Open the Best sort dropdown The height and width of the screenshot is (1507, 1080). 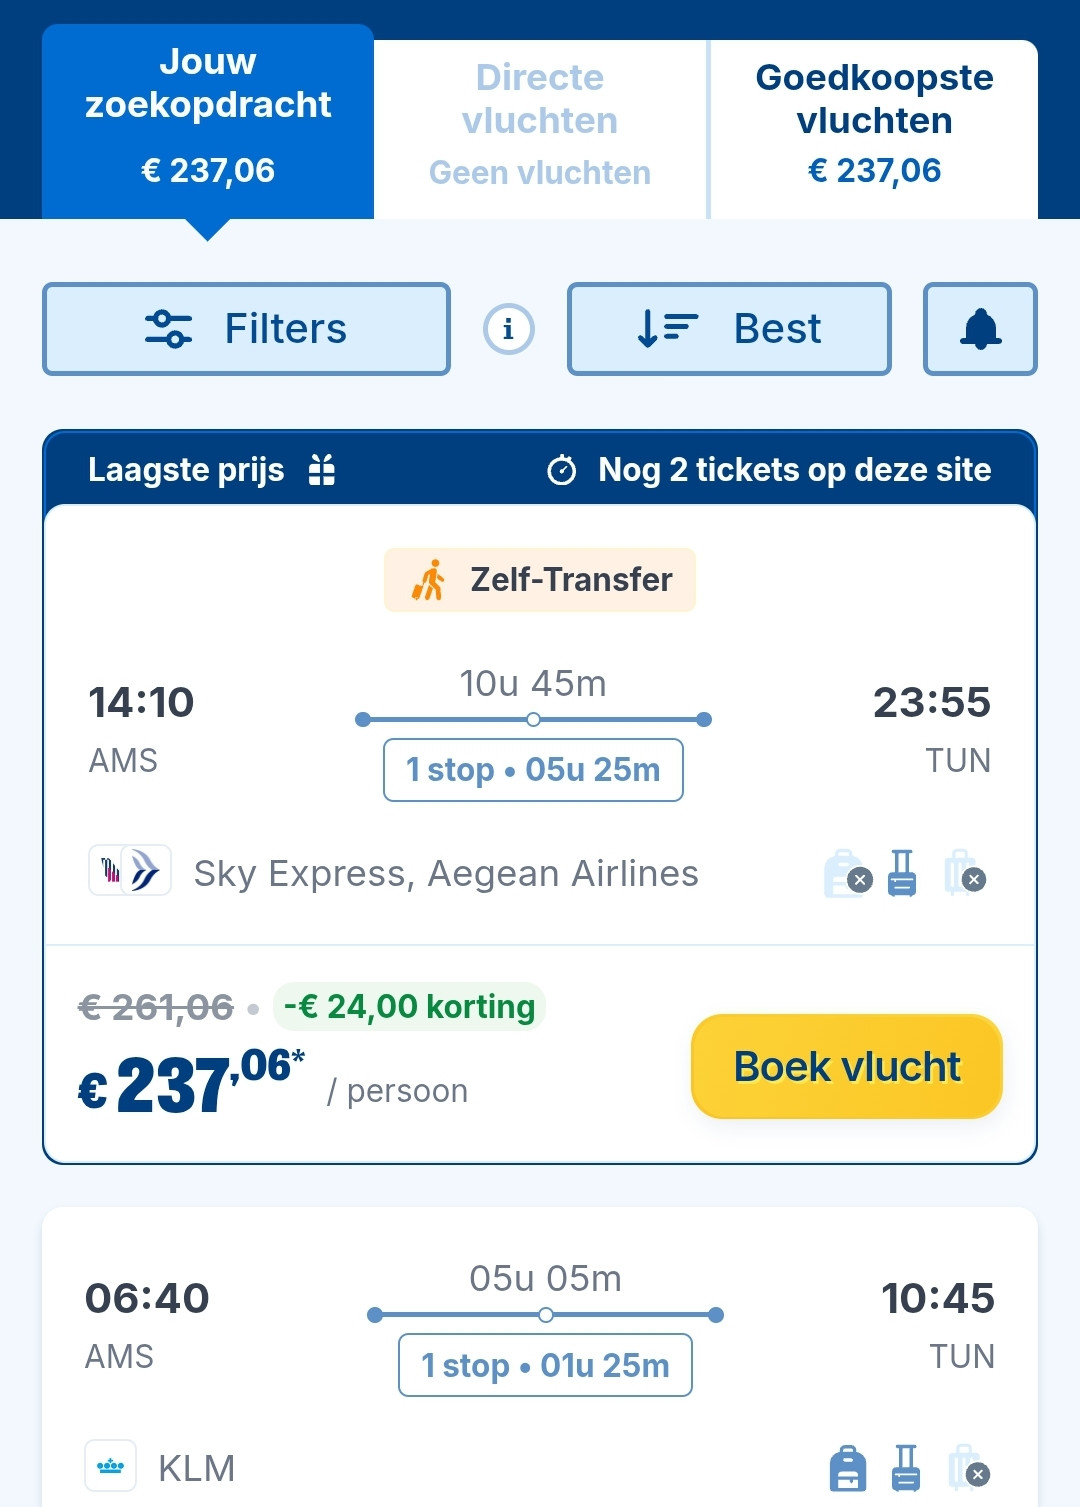point(729,329)
